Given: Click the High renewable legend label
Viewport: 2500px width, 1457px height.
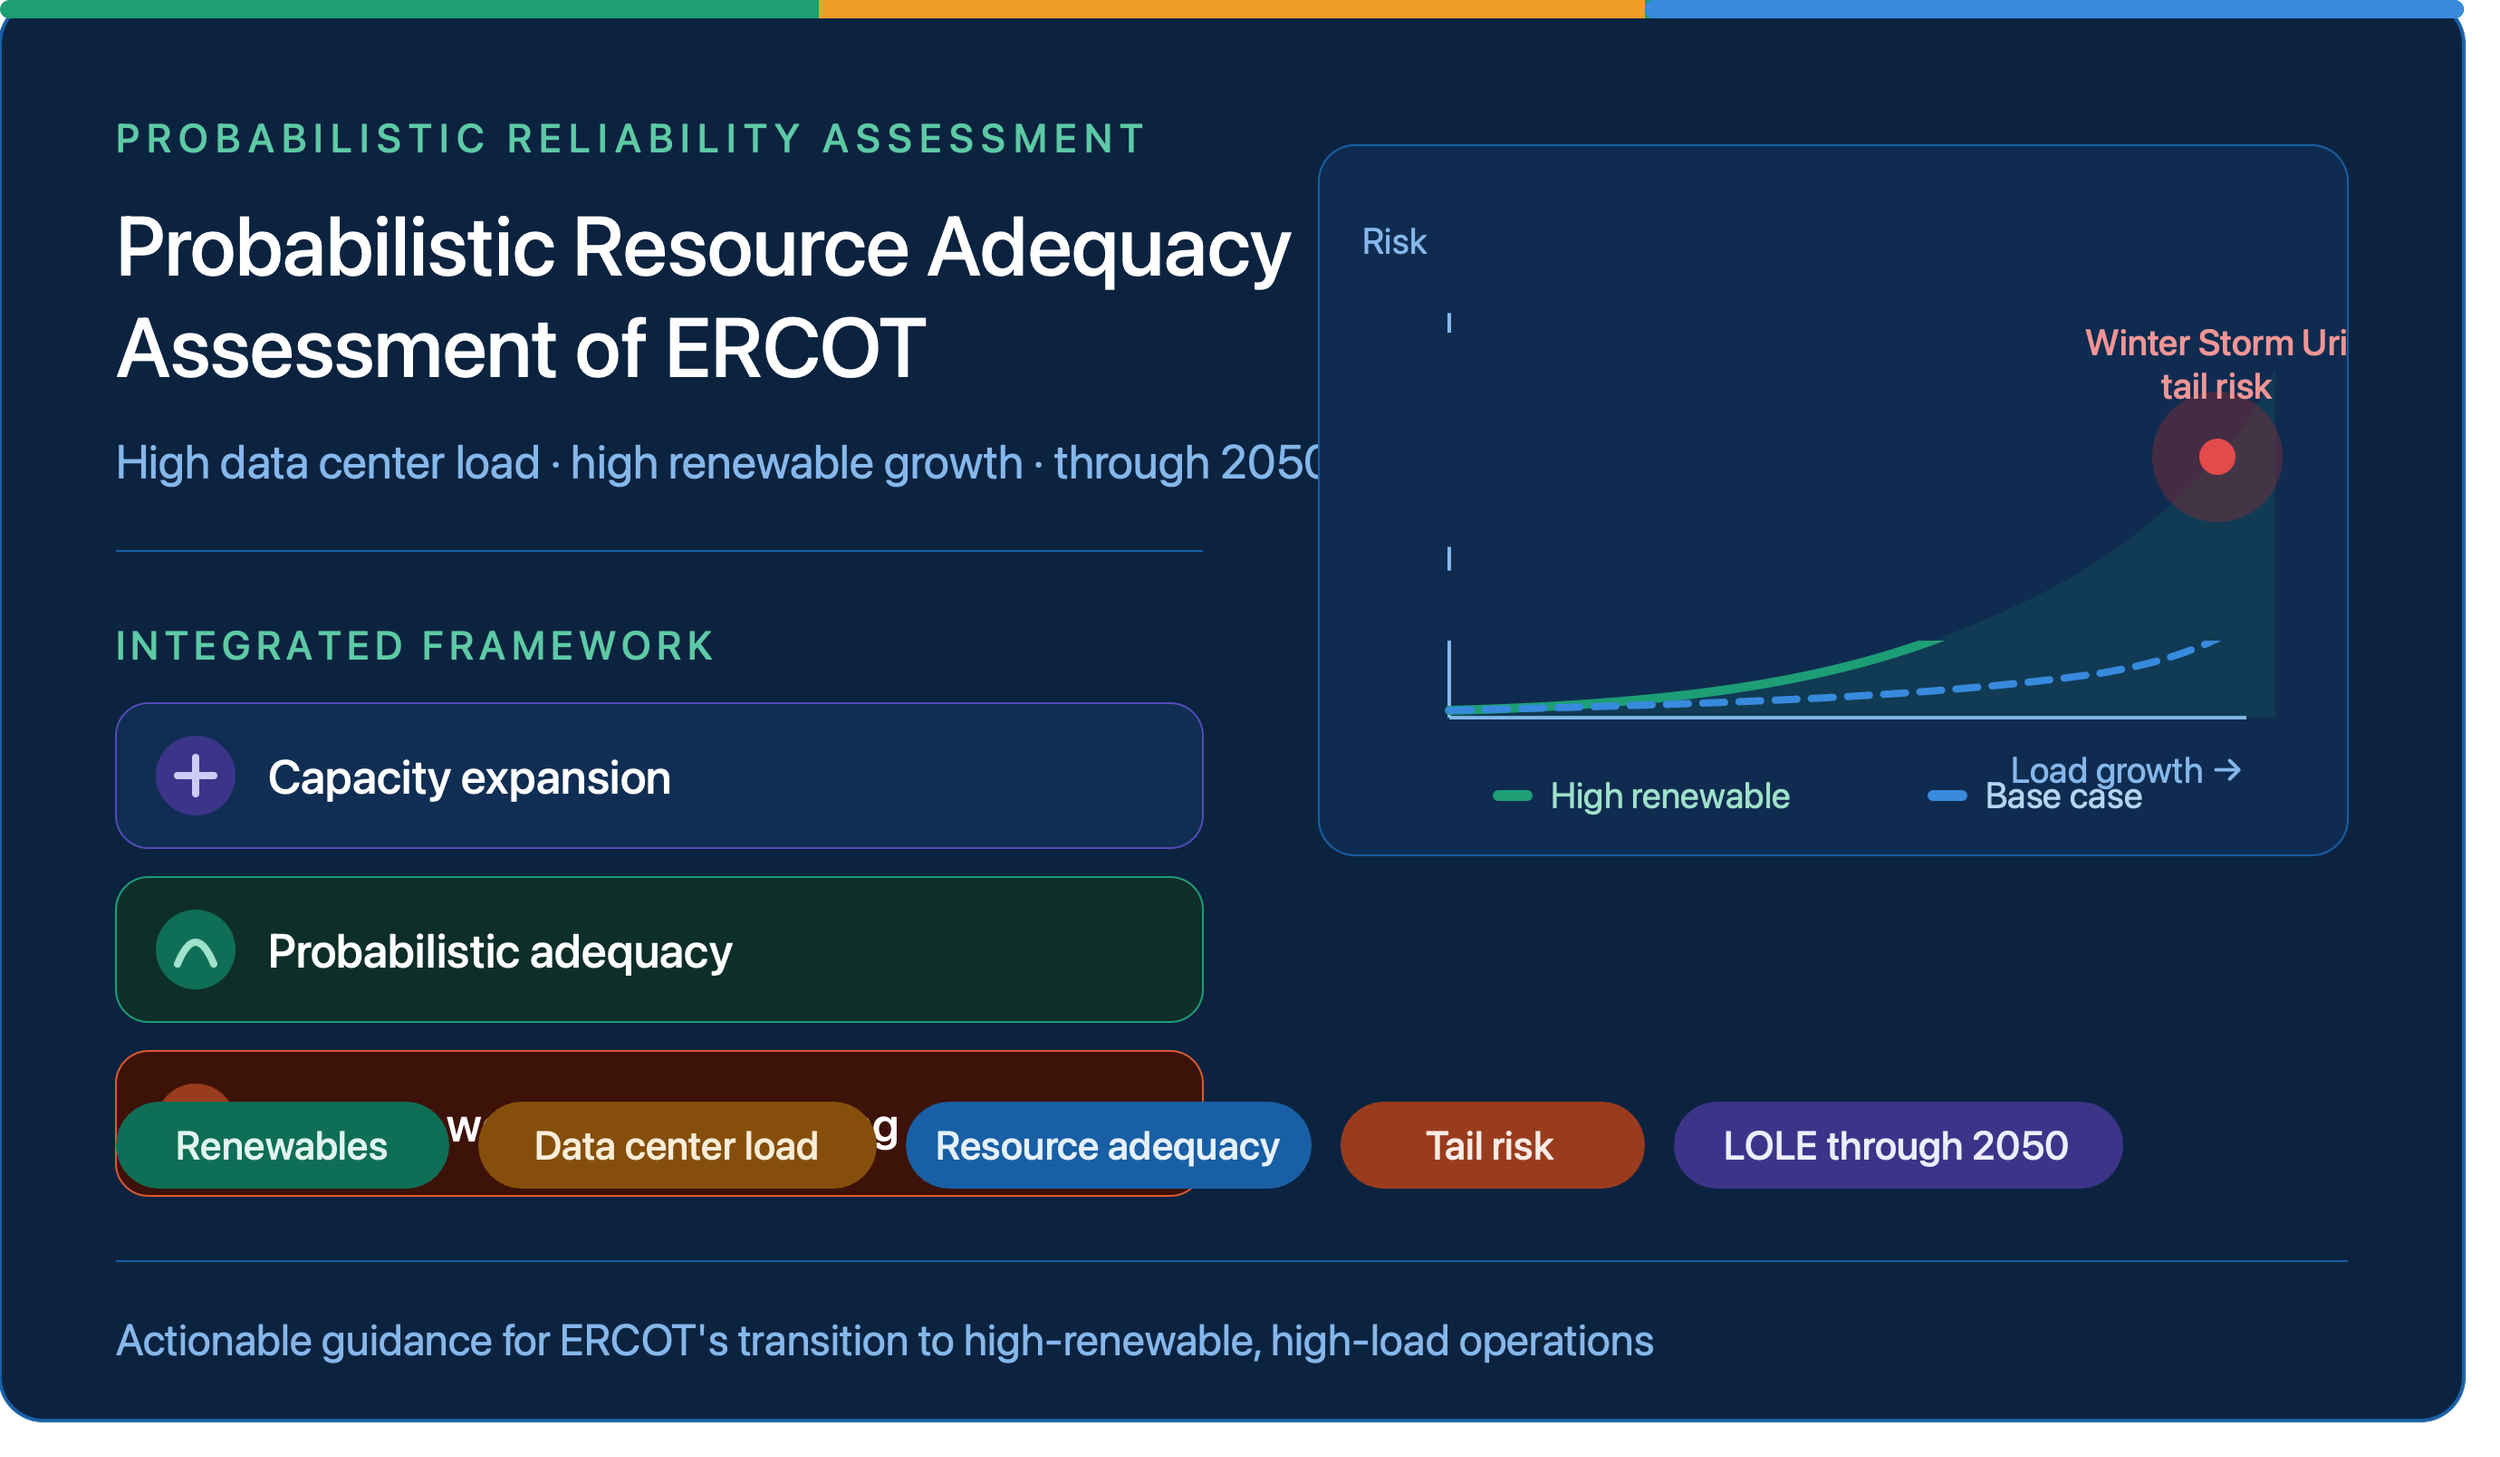Looking at the screenshot, I should click(x=1669, y=795).
